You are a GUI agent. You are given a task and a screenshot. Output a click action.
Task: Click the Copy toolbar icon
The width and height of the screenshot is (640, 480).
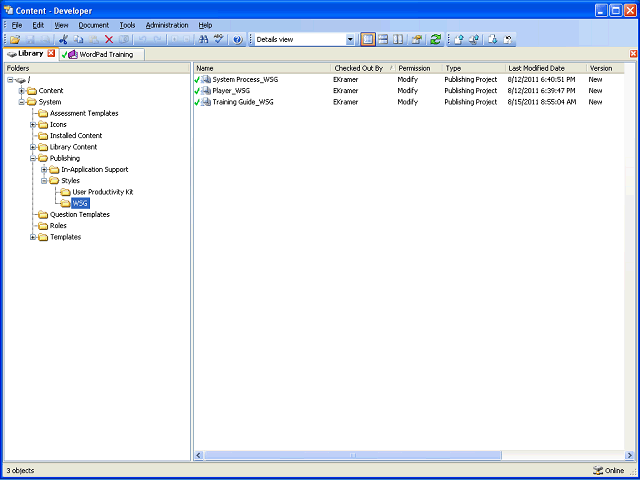click(78, 40)
